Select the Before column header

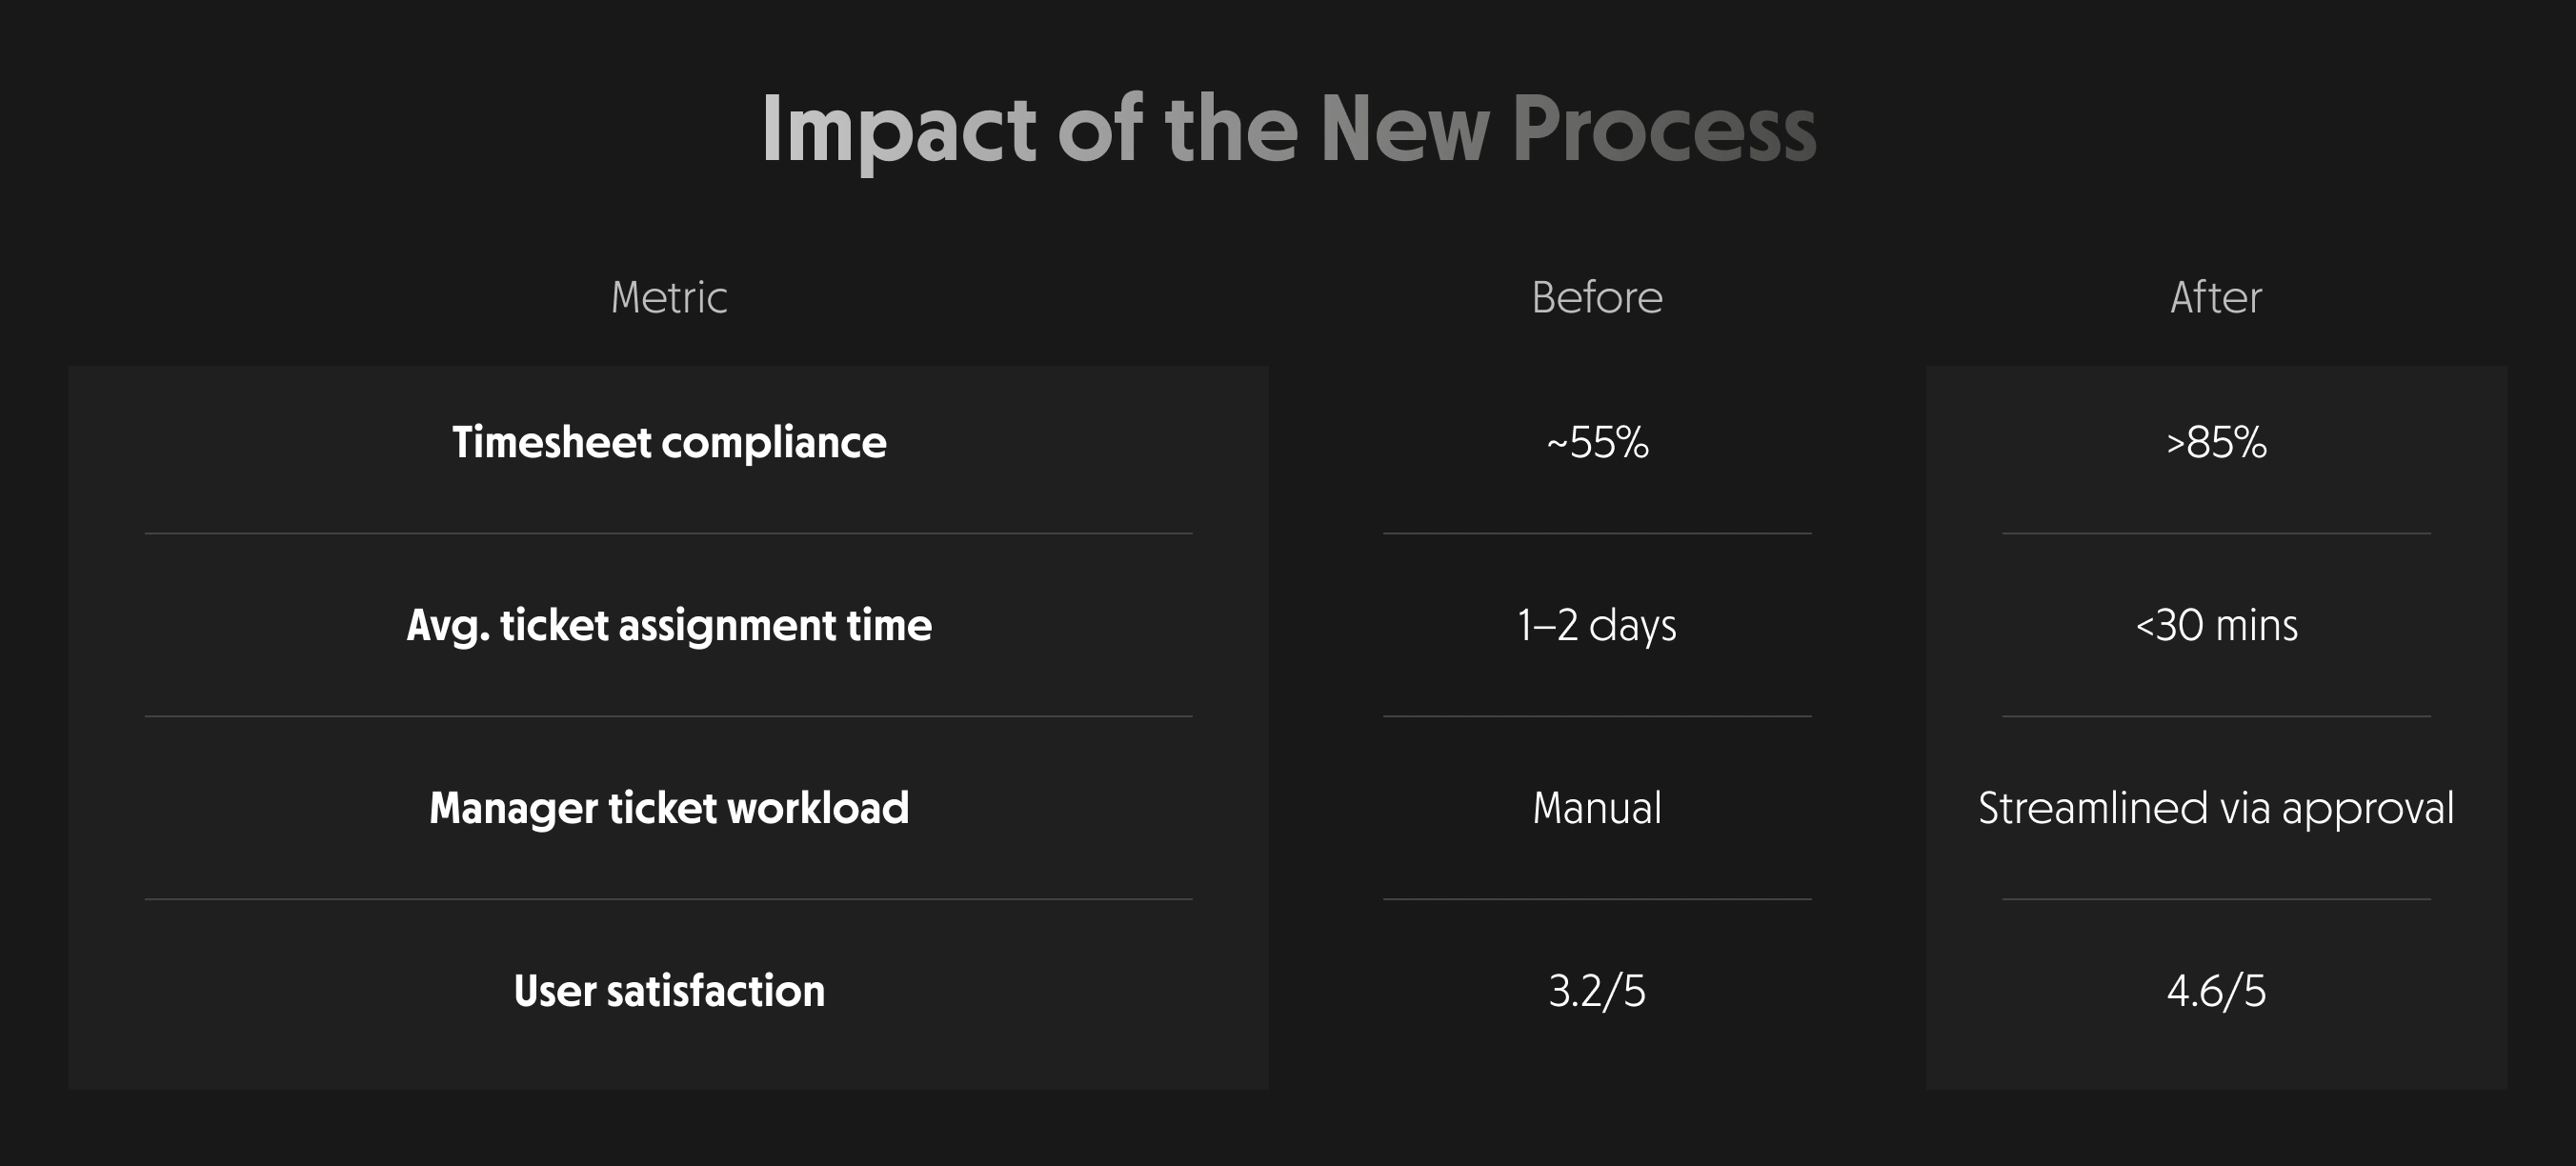[1597, 297]
